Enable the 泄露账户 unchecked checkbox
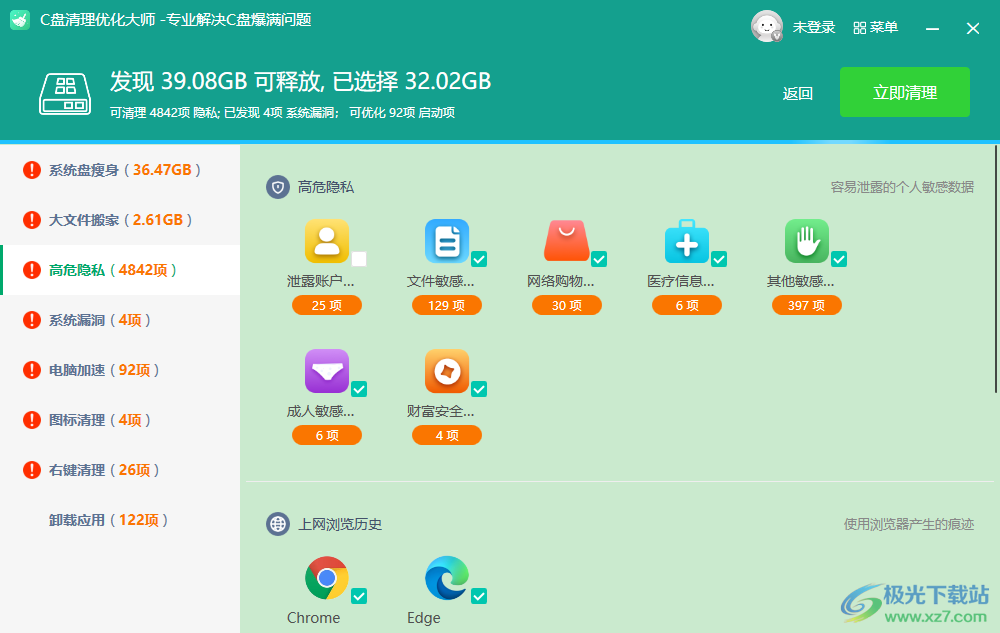Image resolution: width=1000 pixels, height=633 pixels. click(x=359, y=260)
